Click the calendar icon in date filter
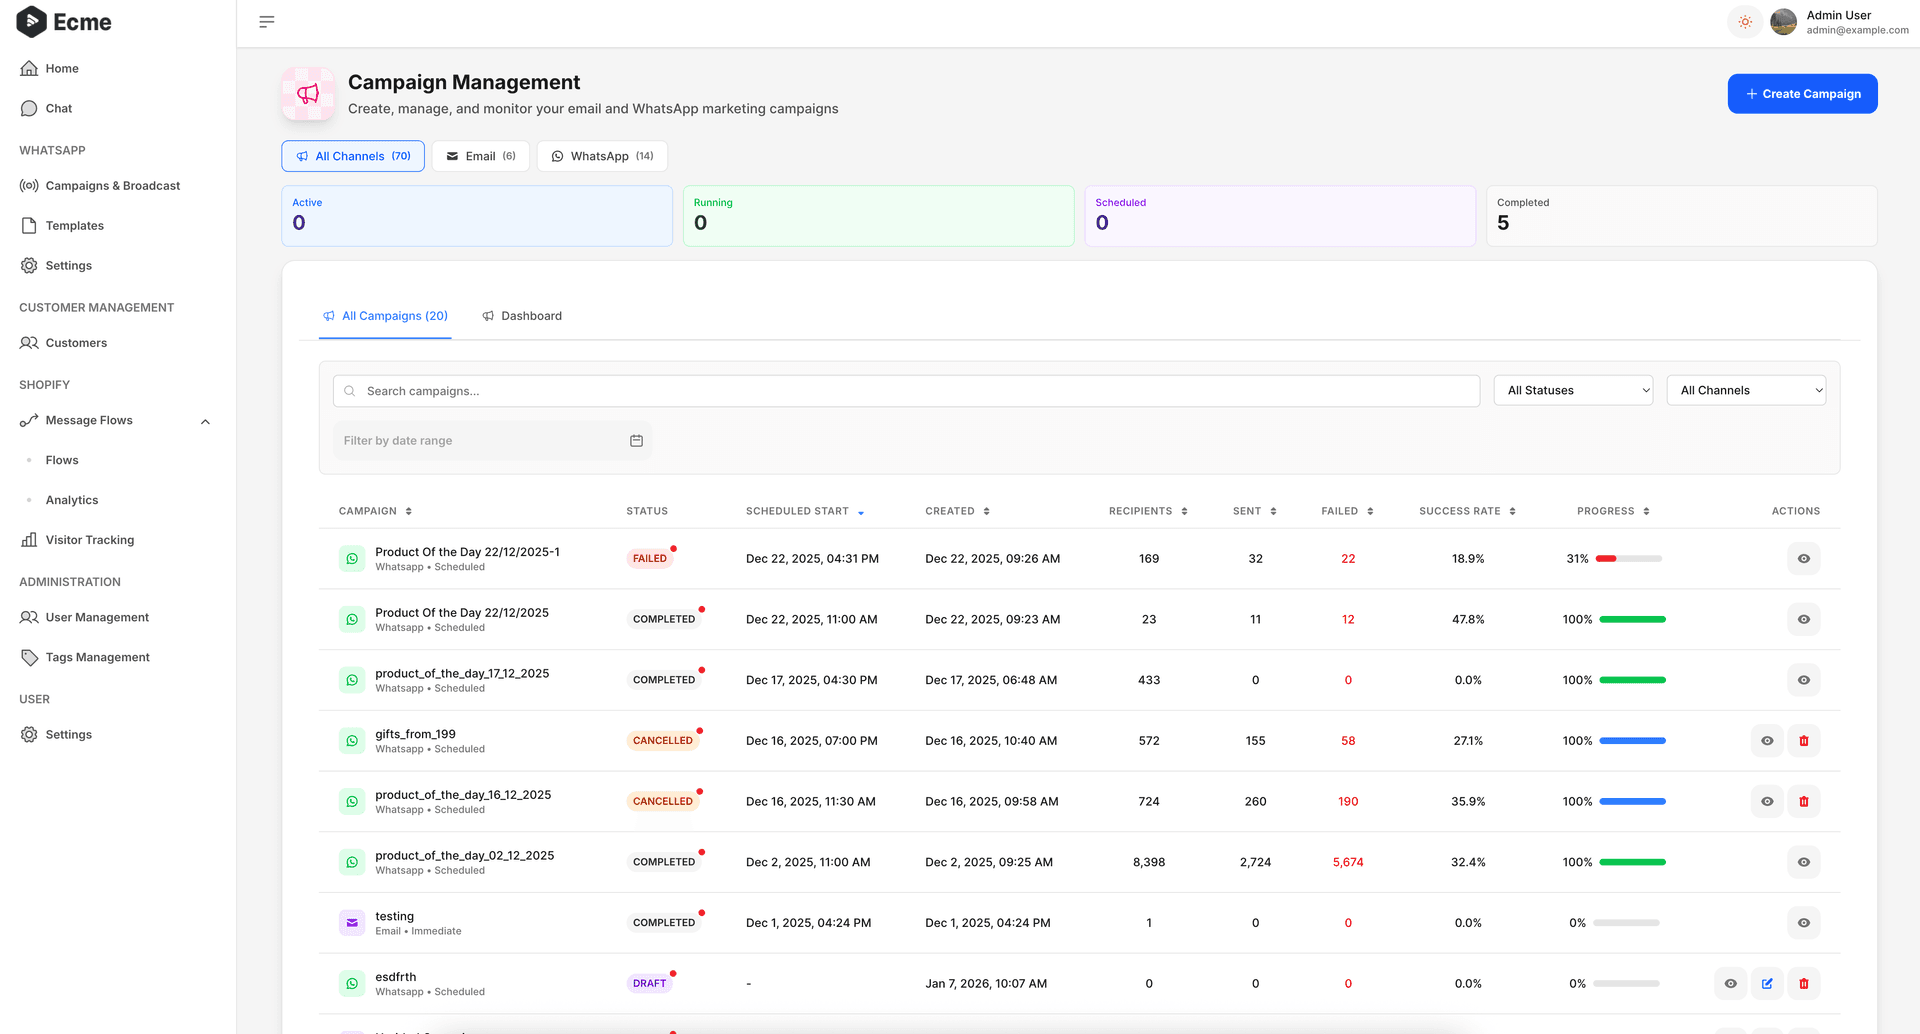The width and height of the screenshot is (1920, 1034). (636, 440)
